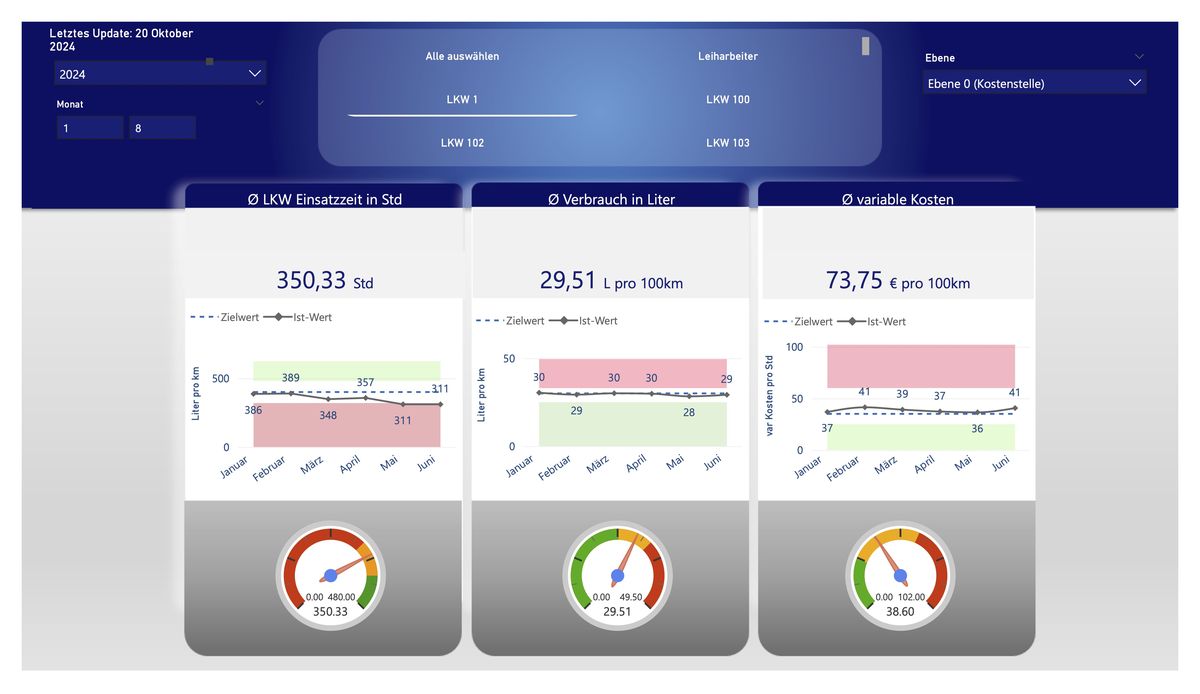Image resolution: width=1200 pixels, height=694 pixels.
Task: Click the 480.00 gauge maximum label
Action: coord(340,598)
